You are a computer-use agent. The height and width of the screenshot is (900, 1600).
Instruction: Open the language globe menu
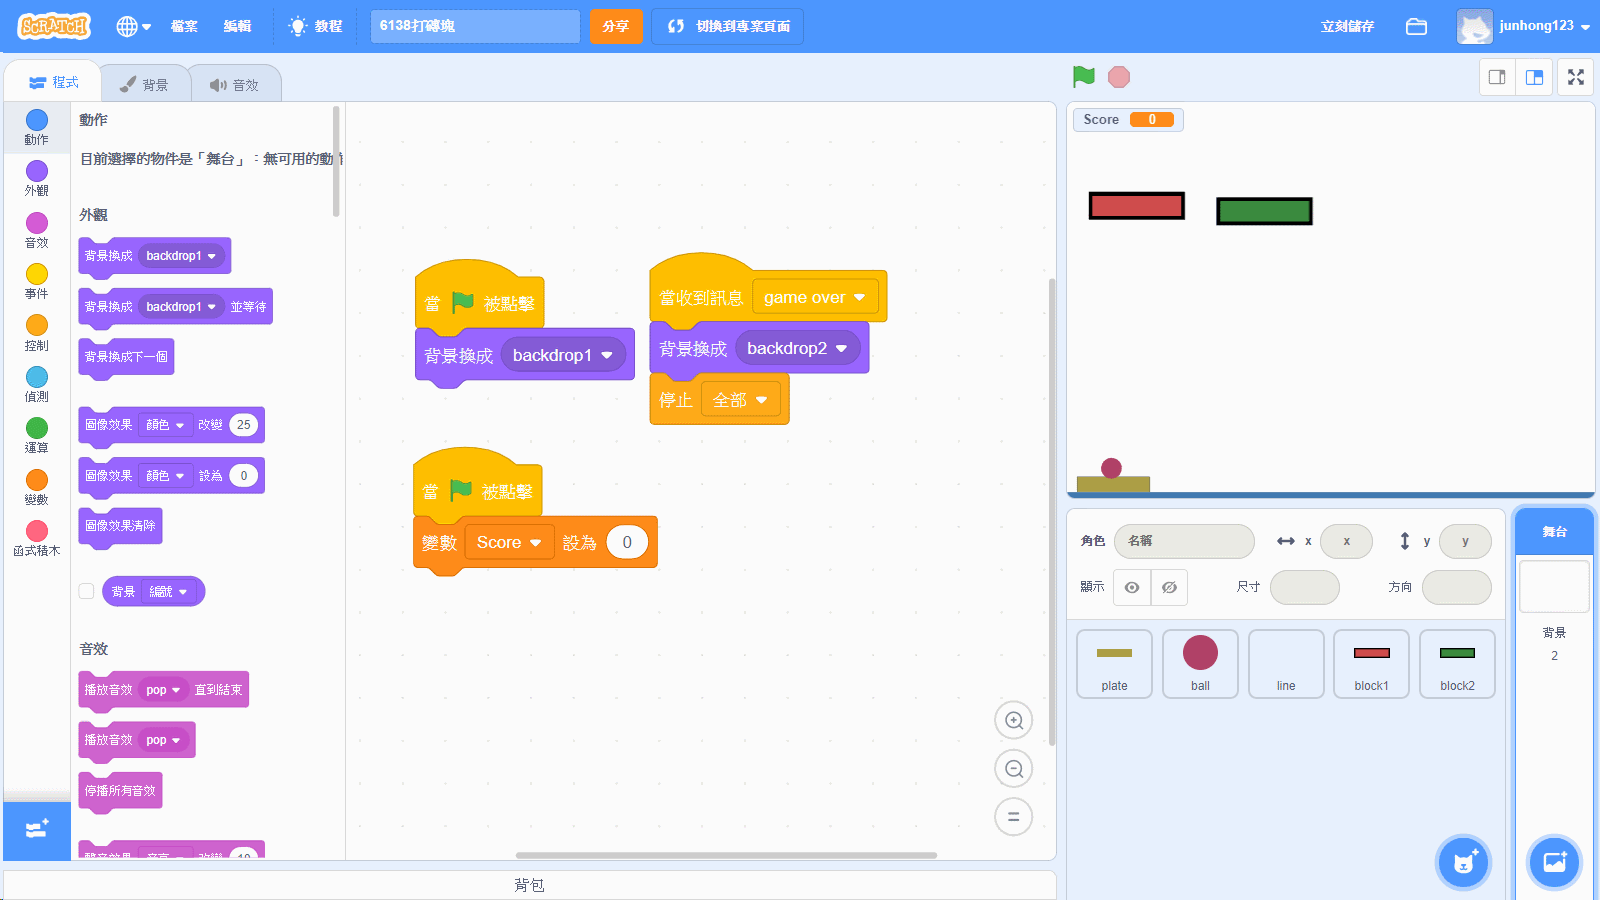pyautogui.click(x=133, y=27)
